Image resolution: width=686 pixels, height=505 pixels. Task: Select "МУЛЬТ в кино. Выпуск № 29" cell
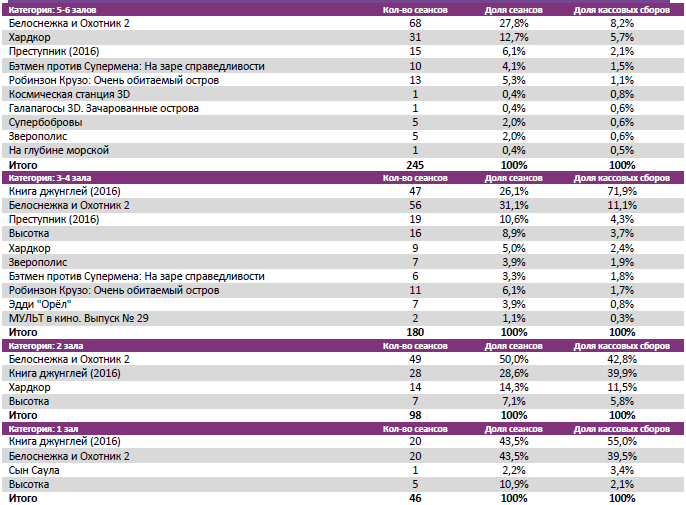[x=78, y=317]
